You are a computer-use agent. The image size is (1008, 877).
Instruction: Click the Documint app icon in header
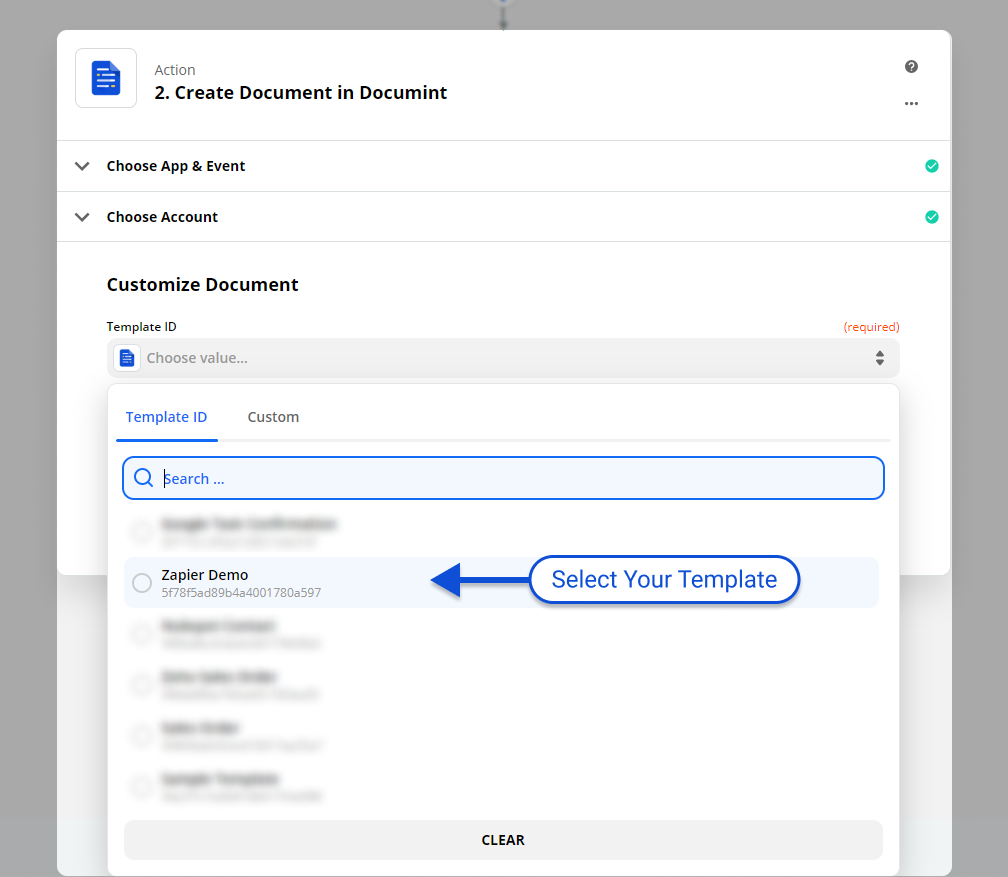point(106,78)
